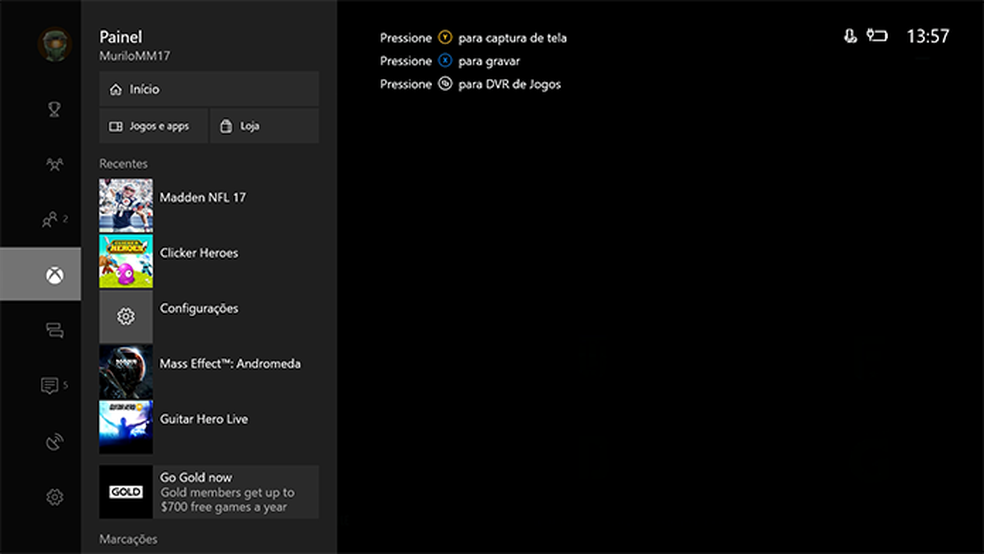Open the Parties chat tab
Image resolution: width=984 pixels, height=554 pixels.
click(x=55, y=330)
